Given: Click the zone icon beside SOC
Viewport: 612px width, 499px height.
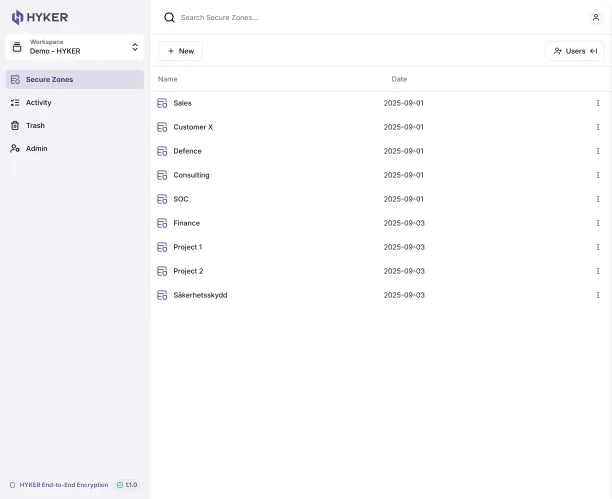Looking at the screenshot, I should click(162, 199).
